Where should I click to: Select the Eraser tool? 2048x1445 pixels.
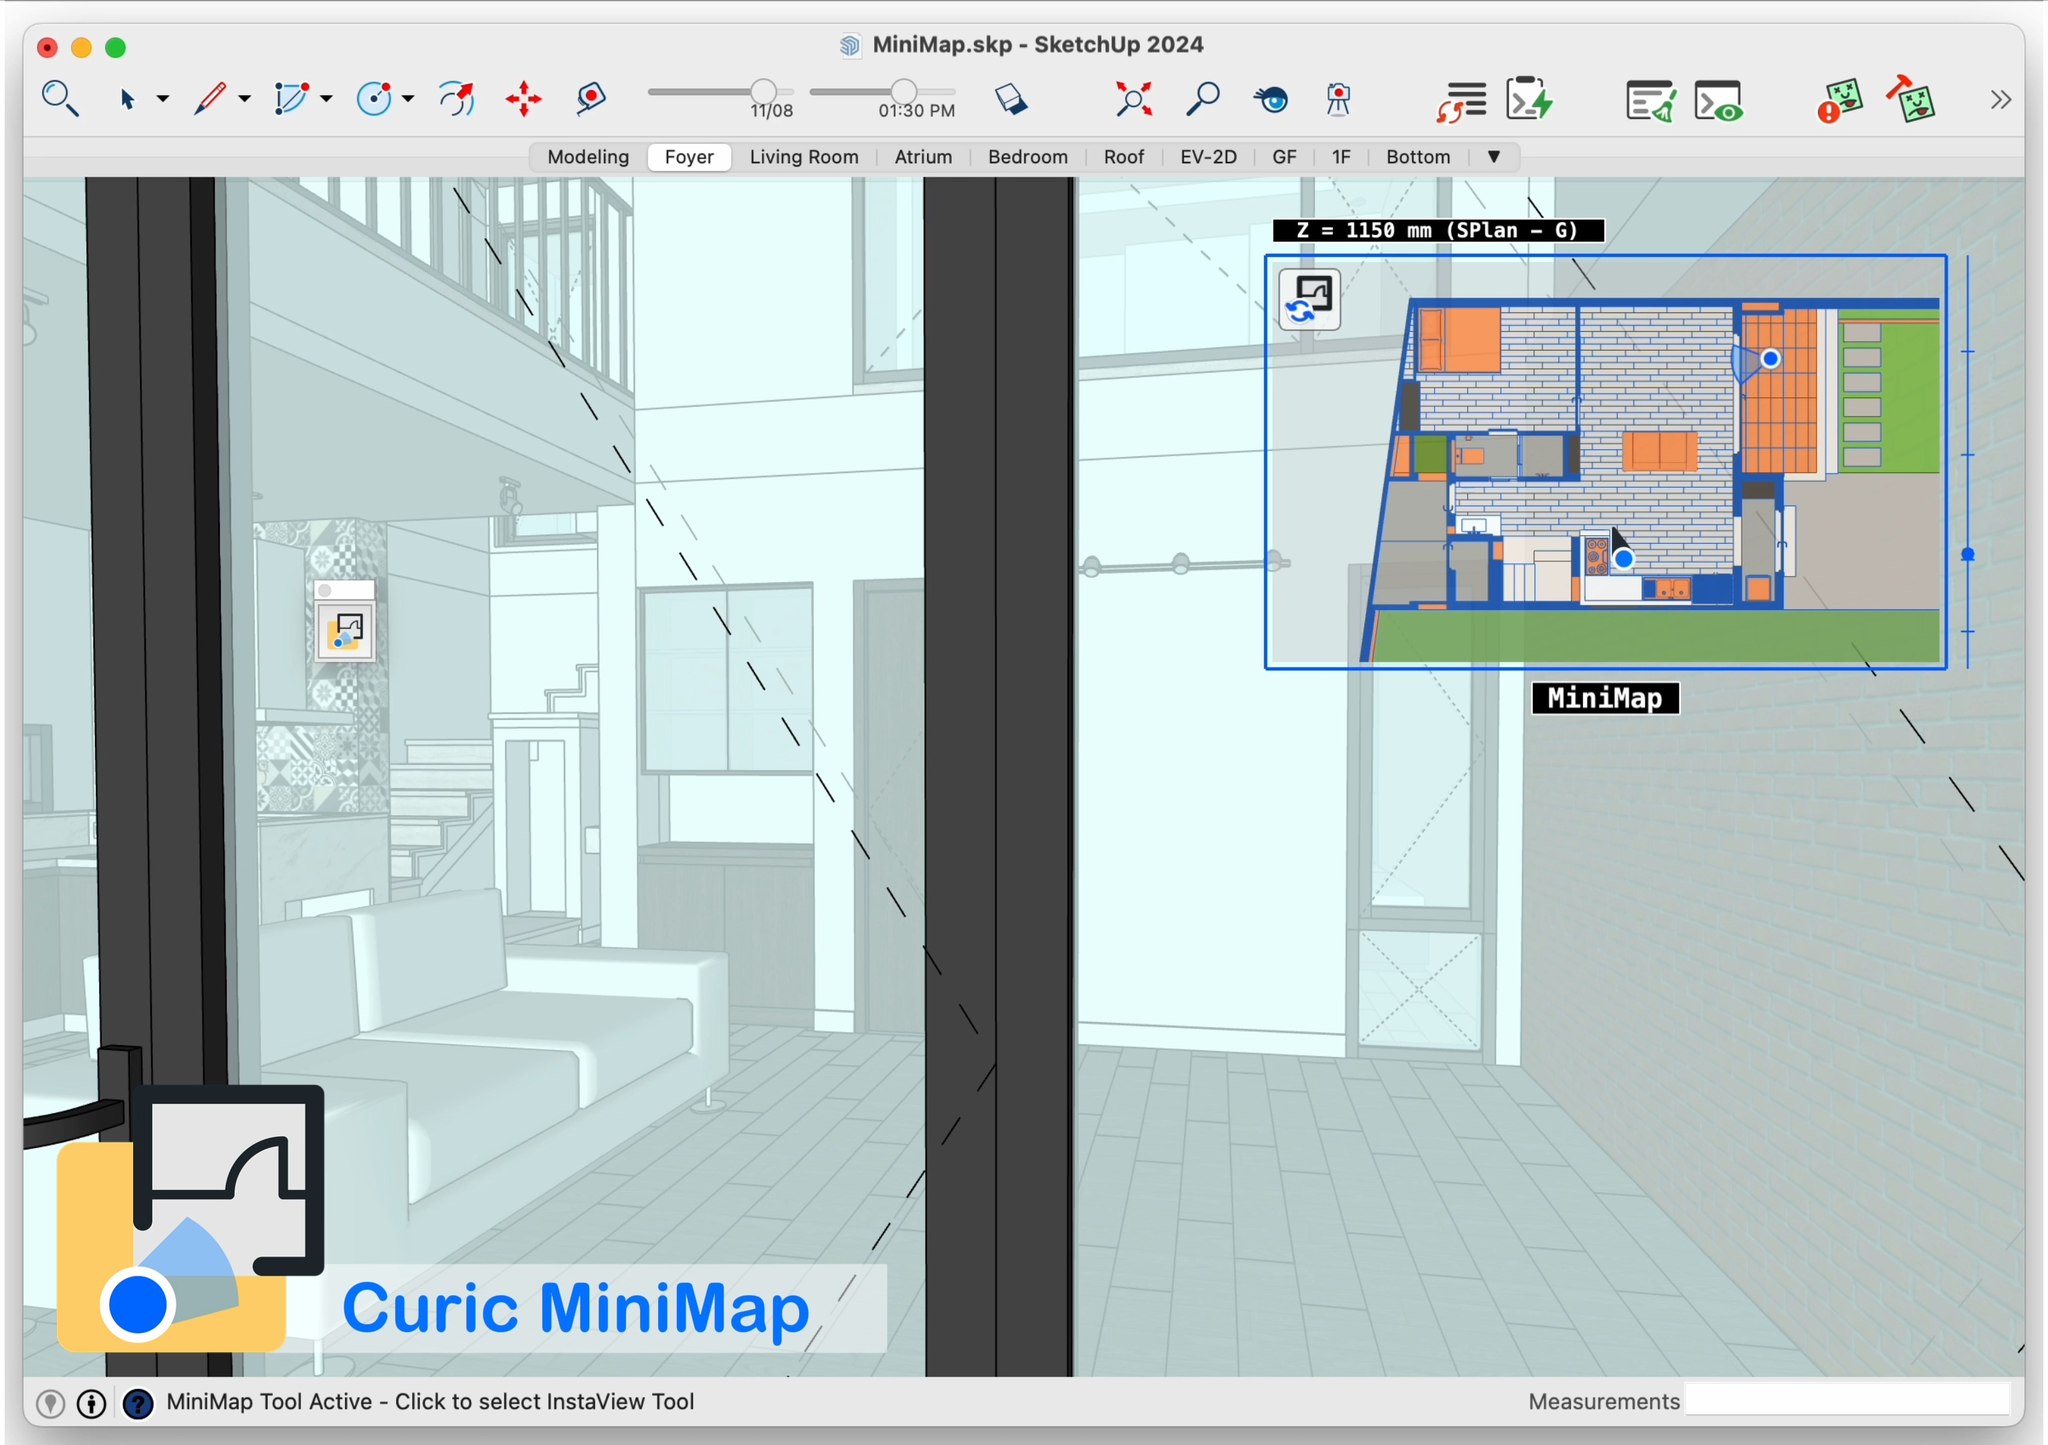tap(1011, 99)
